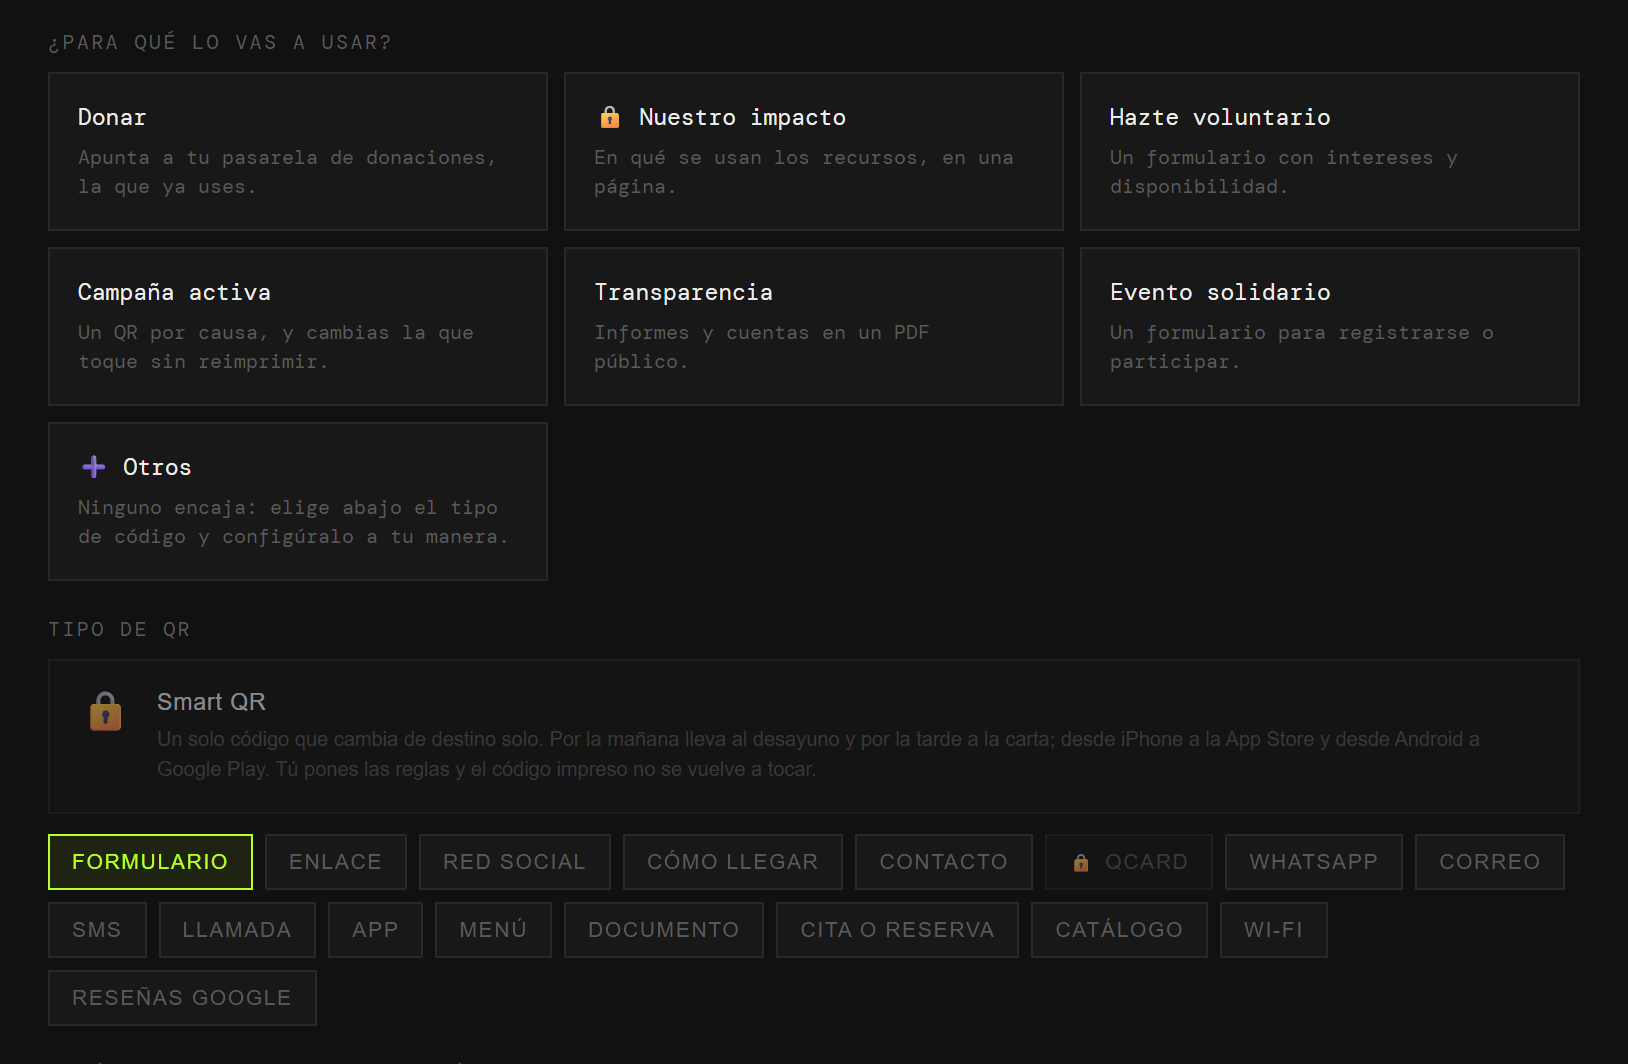Select the Evento solidario card
Viewport: 1628px width, 1064px height.
(1330, 326)
